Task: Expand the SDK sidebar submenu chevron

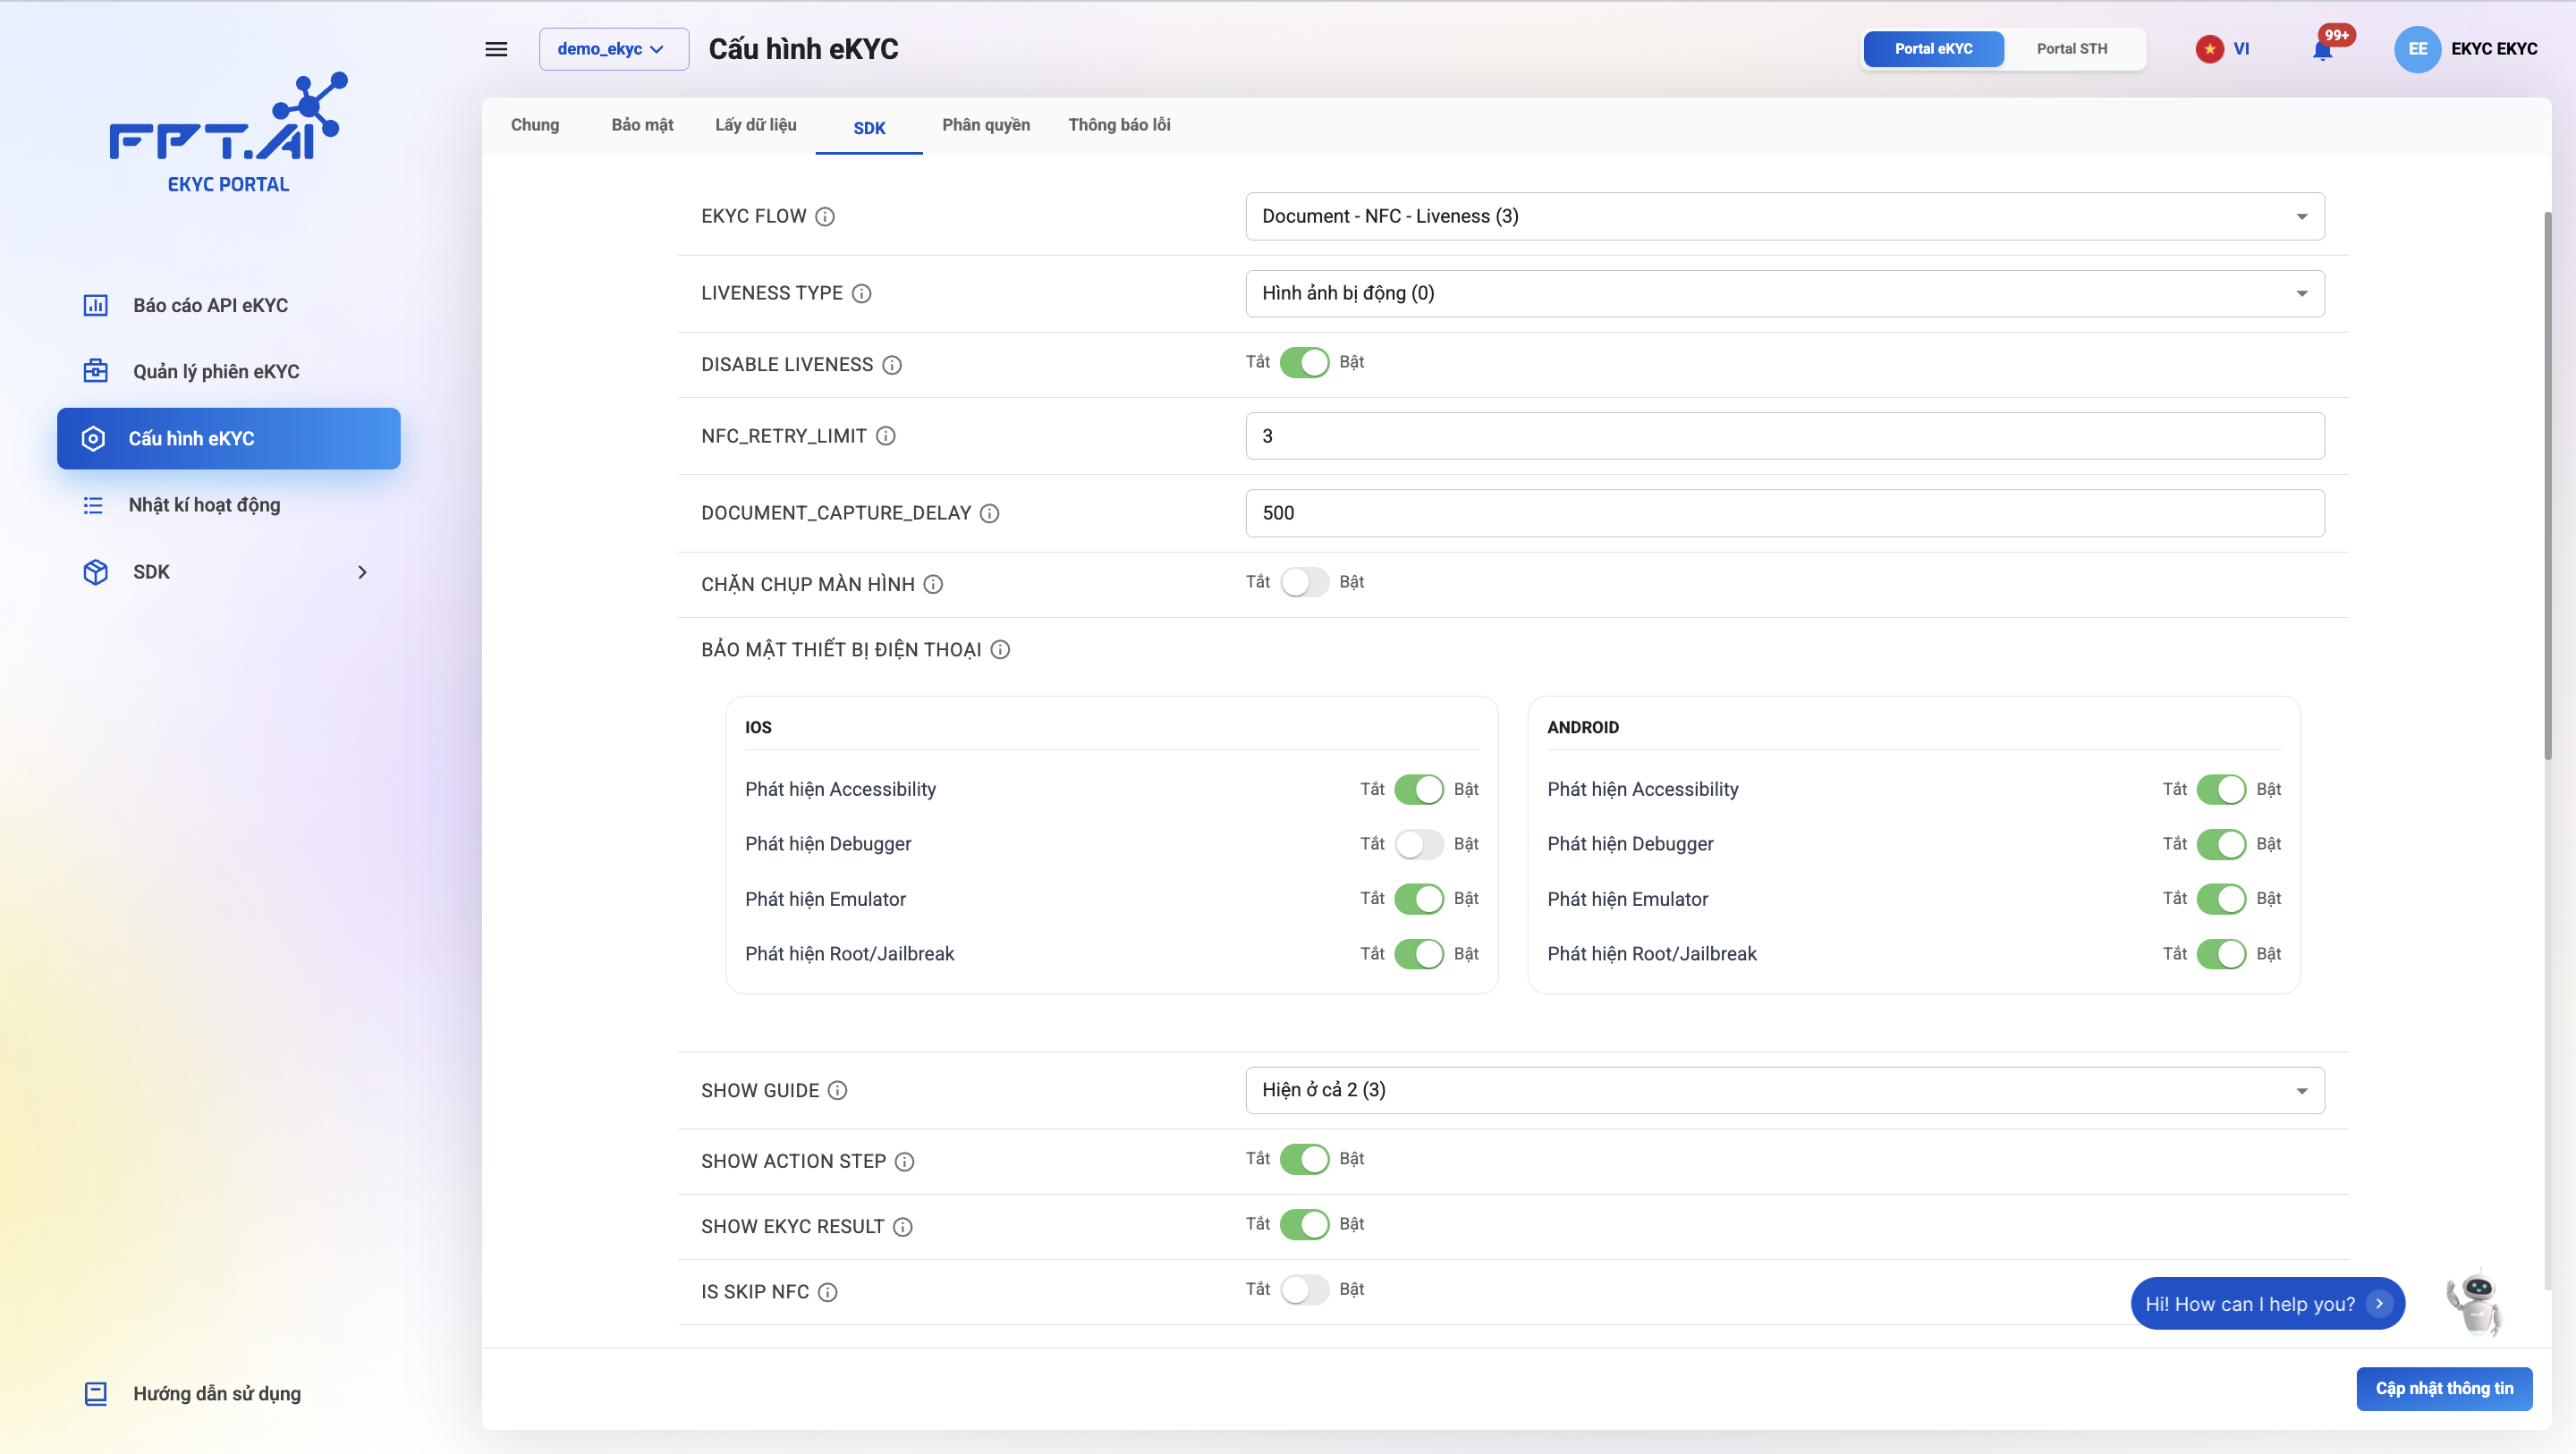Action: [362, 572]
